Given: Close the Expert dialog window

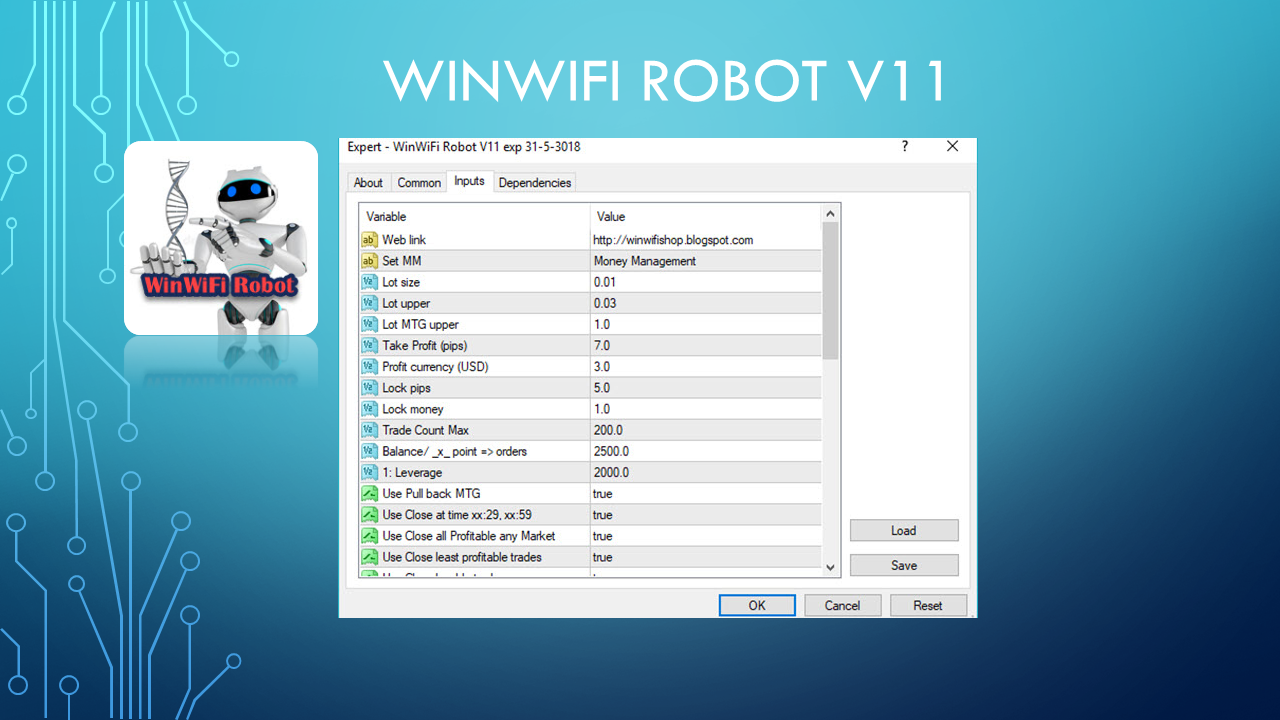Looking at the screenshot, I should coord(953,146).
